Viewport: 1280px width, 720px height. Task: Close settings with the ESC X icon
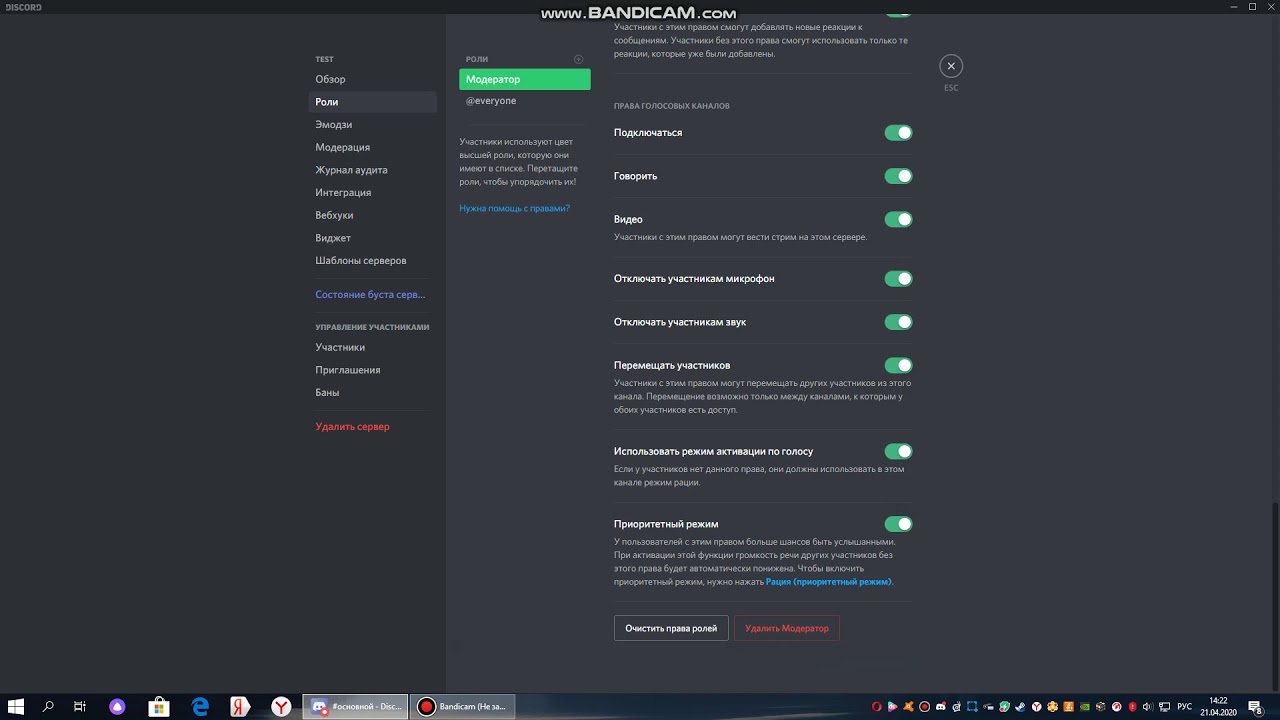951,66
